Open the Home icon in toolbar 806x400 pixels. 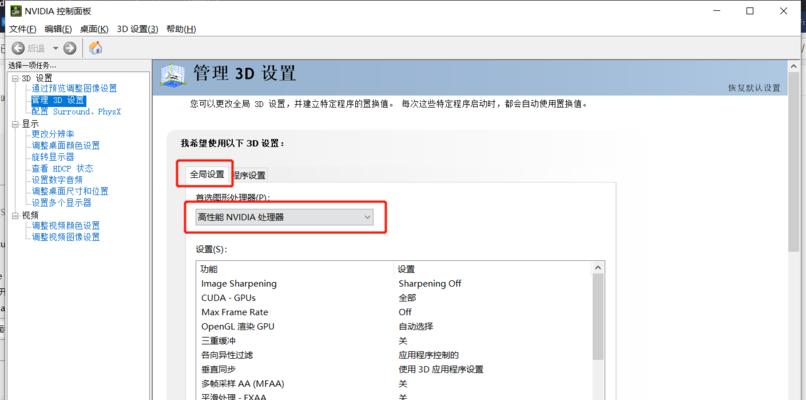[96, 48]
